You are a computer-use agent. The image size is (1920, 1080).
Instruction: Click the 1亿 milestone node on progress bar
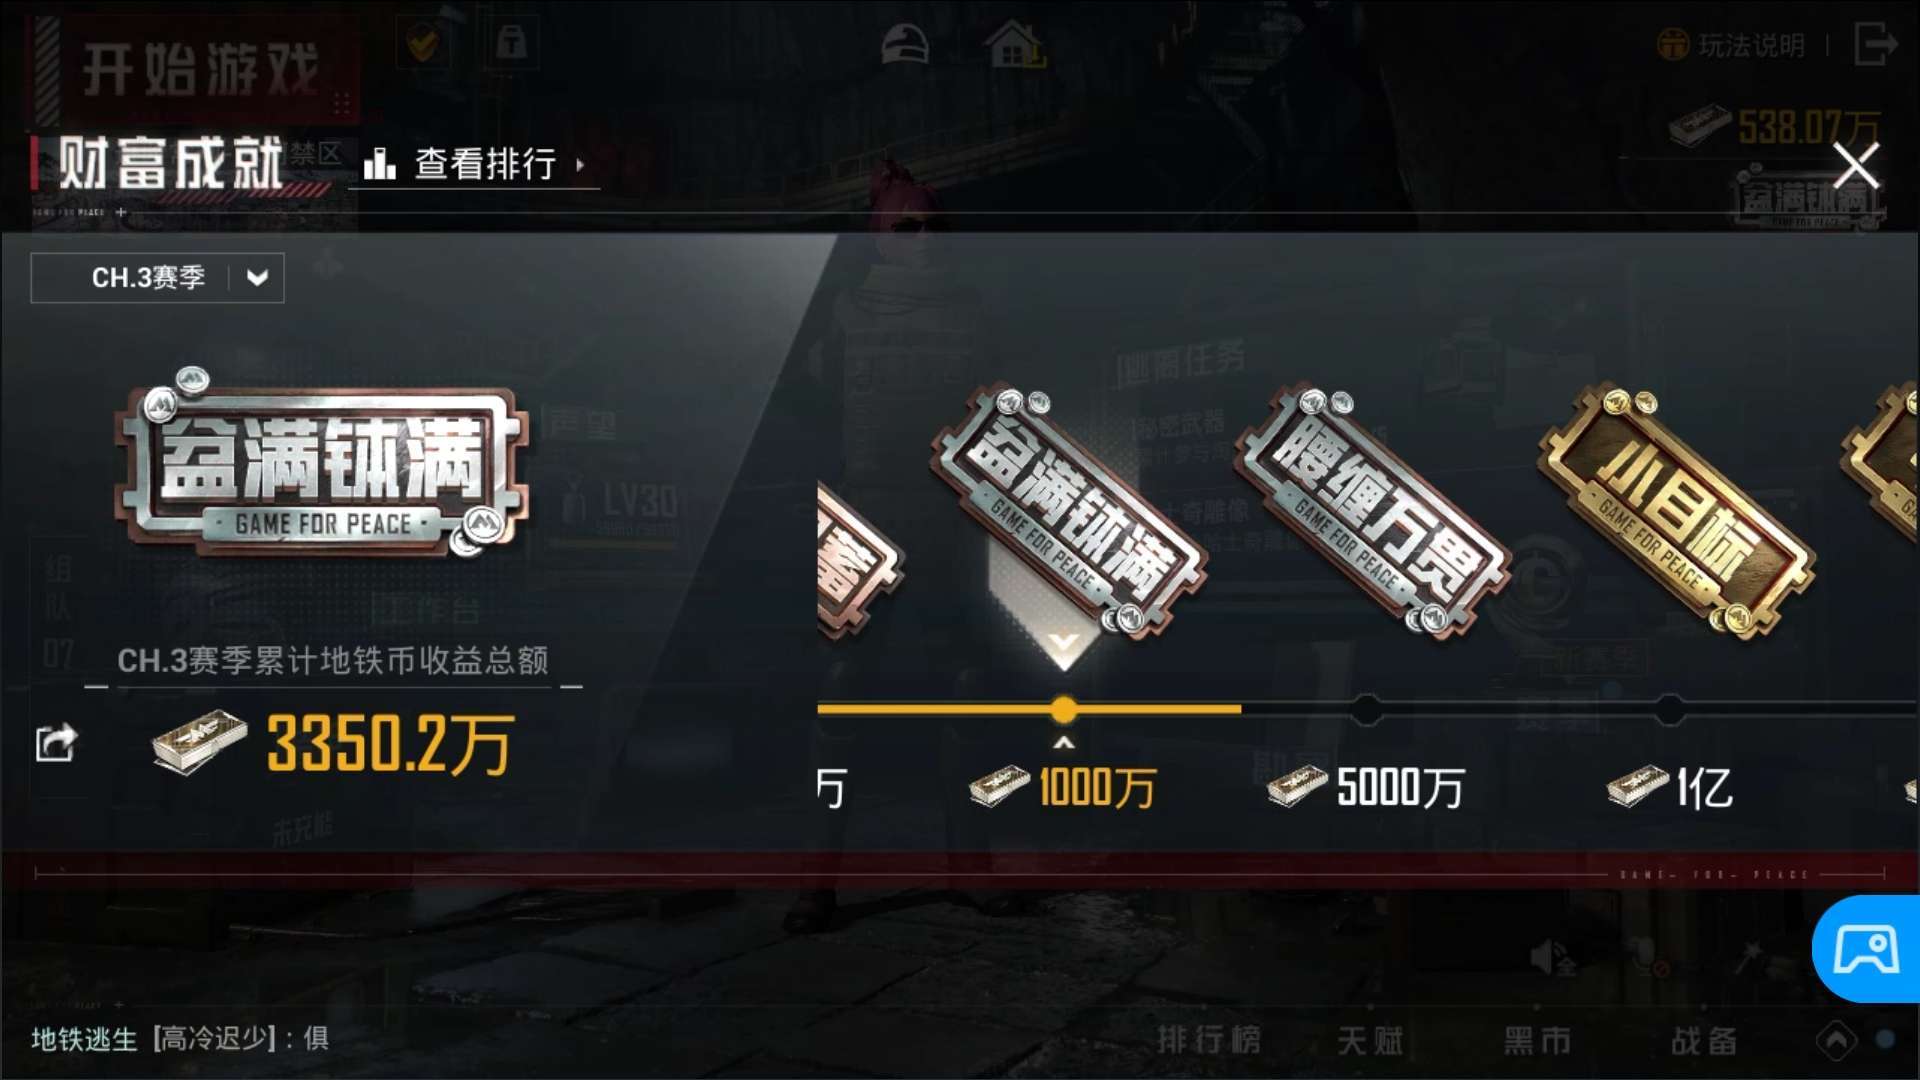(x=1669, y=710)
